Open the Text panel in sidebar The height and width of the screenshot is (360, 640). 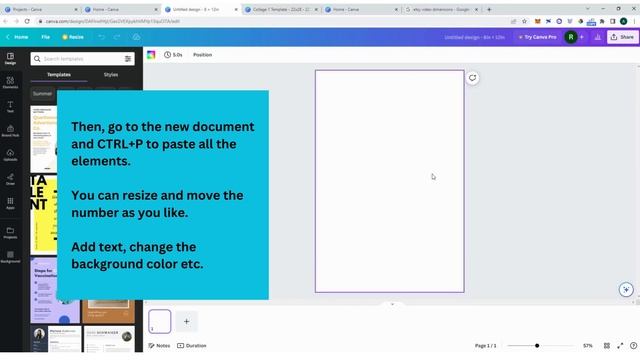click(x=10, y=107)
